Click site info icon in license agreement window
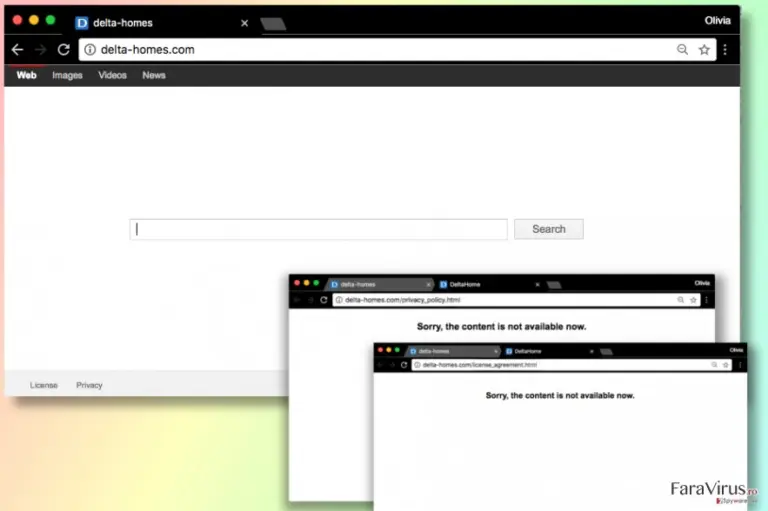 click(417, 365)
